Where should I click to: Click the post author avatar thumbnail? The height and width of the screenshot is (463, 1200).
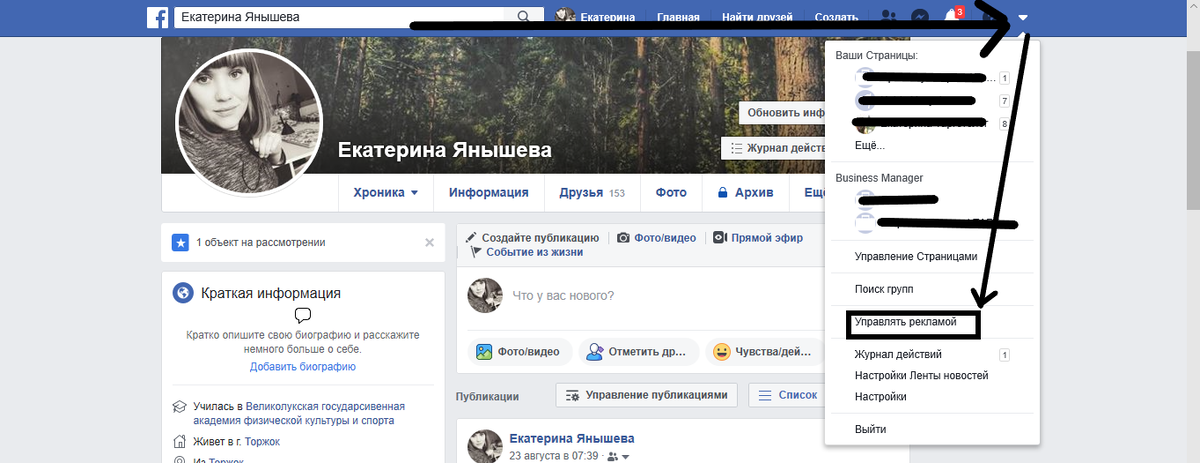tap(485, 446)
